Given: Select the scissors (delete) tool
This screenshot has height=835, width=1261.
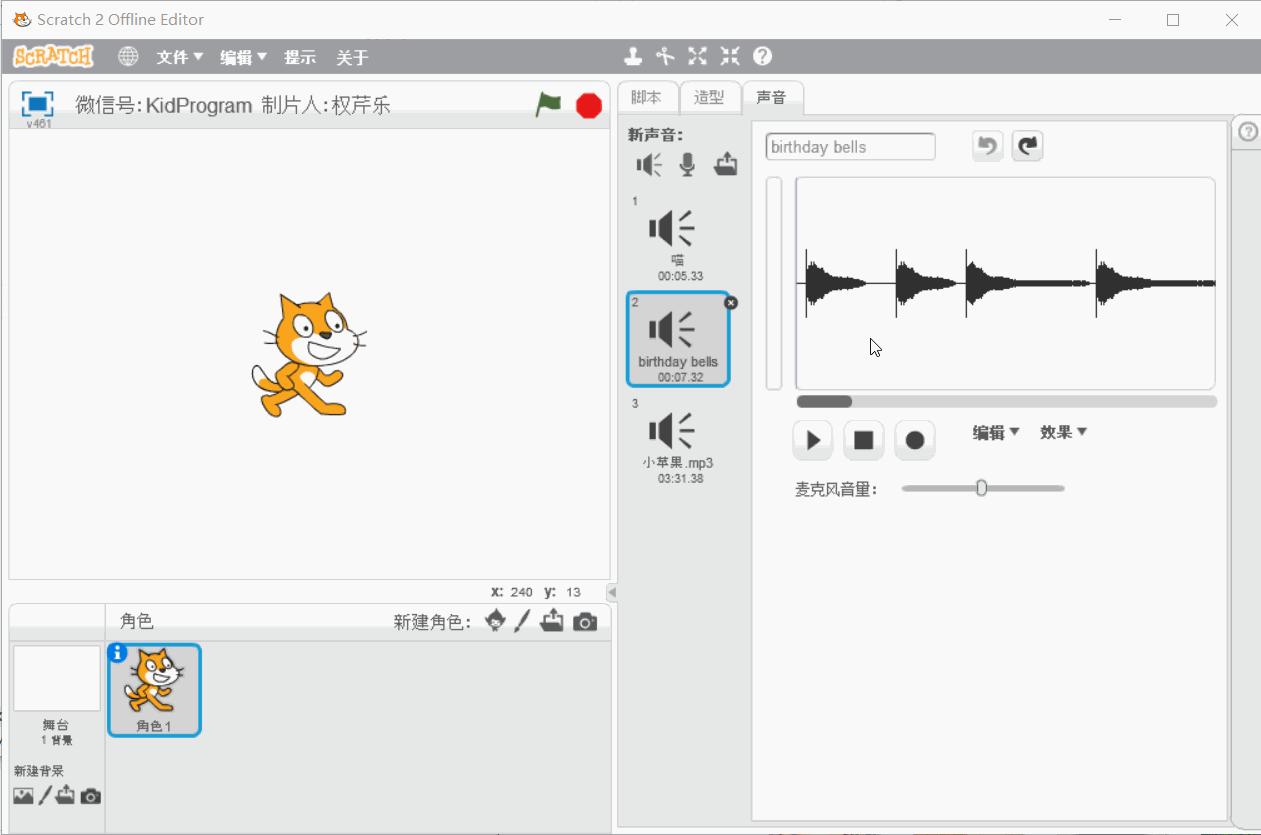Looking at the screenshot, I should [665, 57].
